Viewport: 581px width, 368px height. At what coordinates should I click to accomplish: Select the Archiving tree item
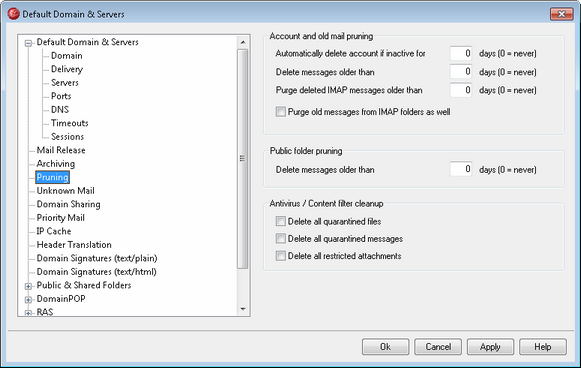[x=56, y=164]
